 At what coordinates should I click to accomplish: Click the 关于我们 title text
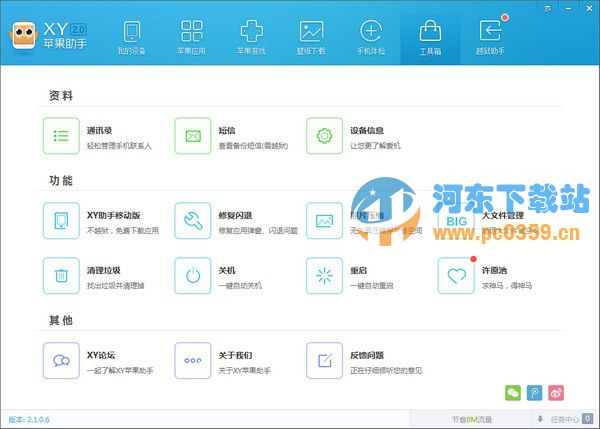coord(235,355)
